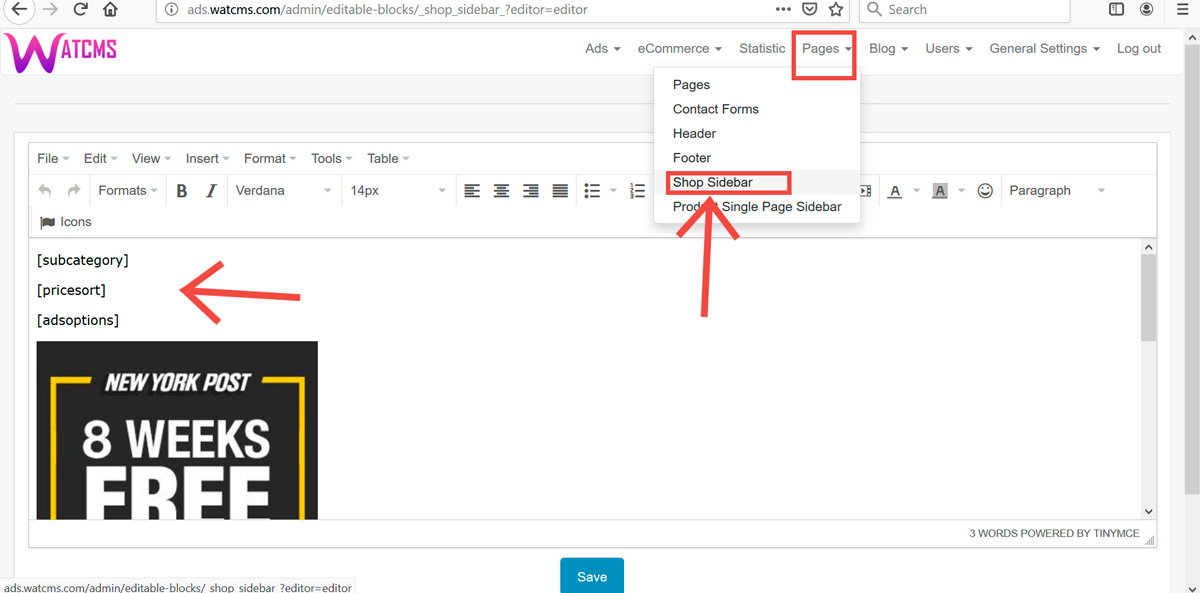Open the editor Insert menu
Viewport: 1200px width, 593px height.
coord(207,158)
